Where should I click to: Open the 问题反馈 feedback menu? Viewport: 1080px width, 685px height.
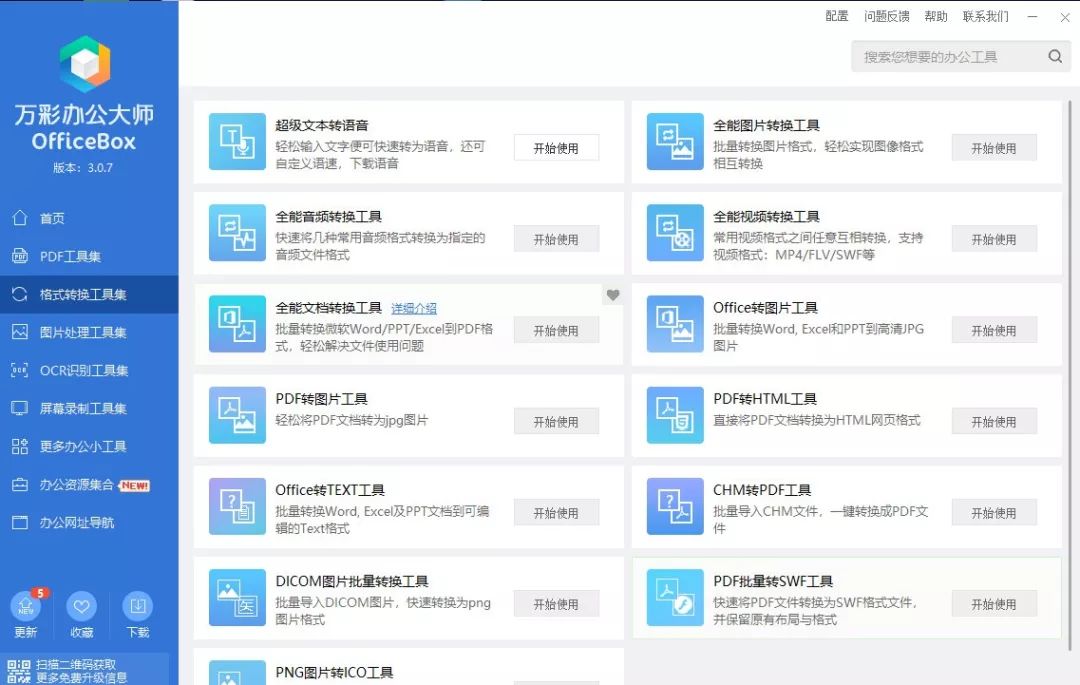(886, 16)
